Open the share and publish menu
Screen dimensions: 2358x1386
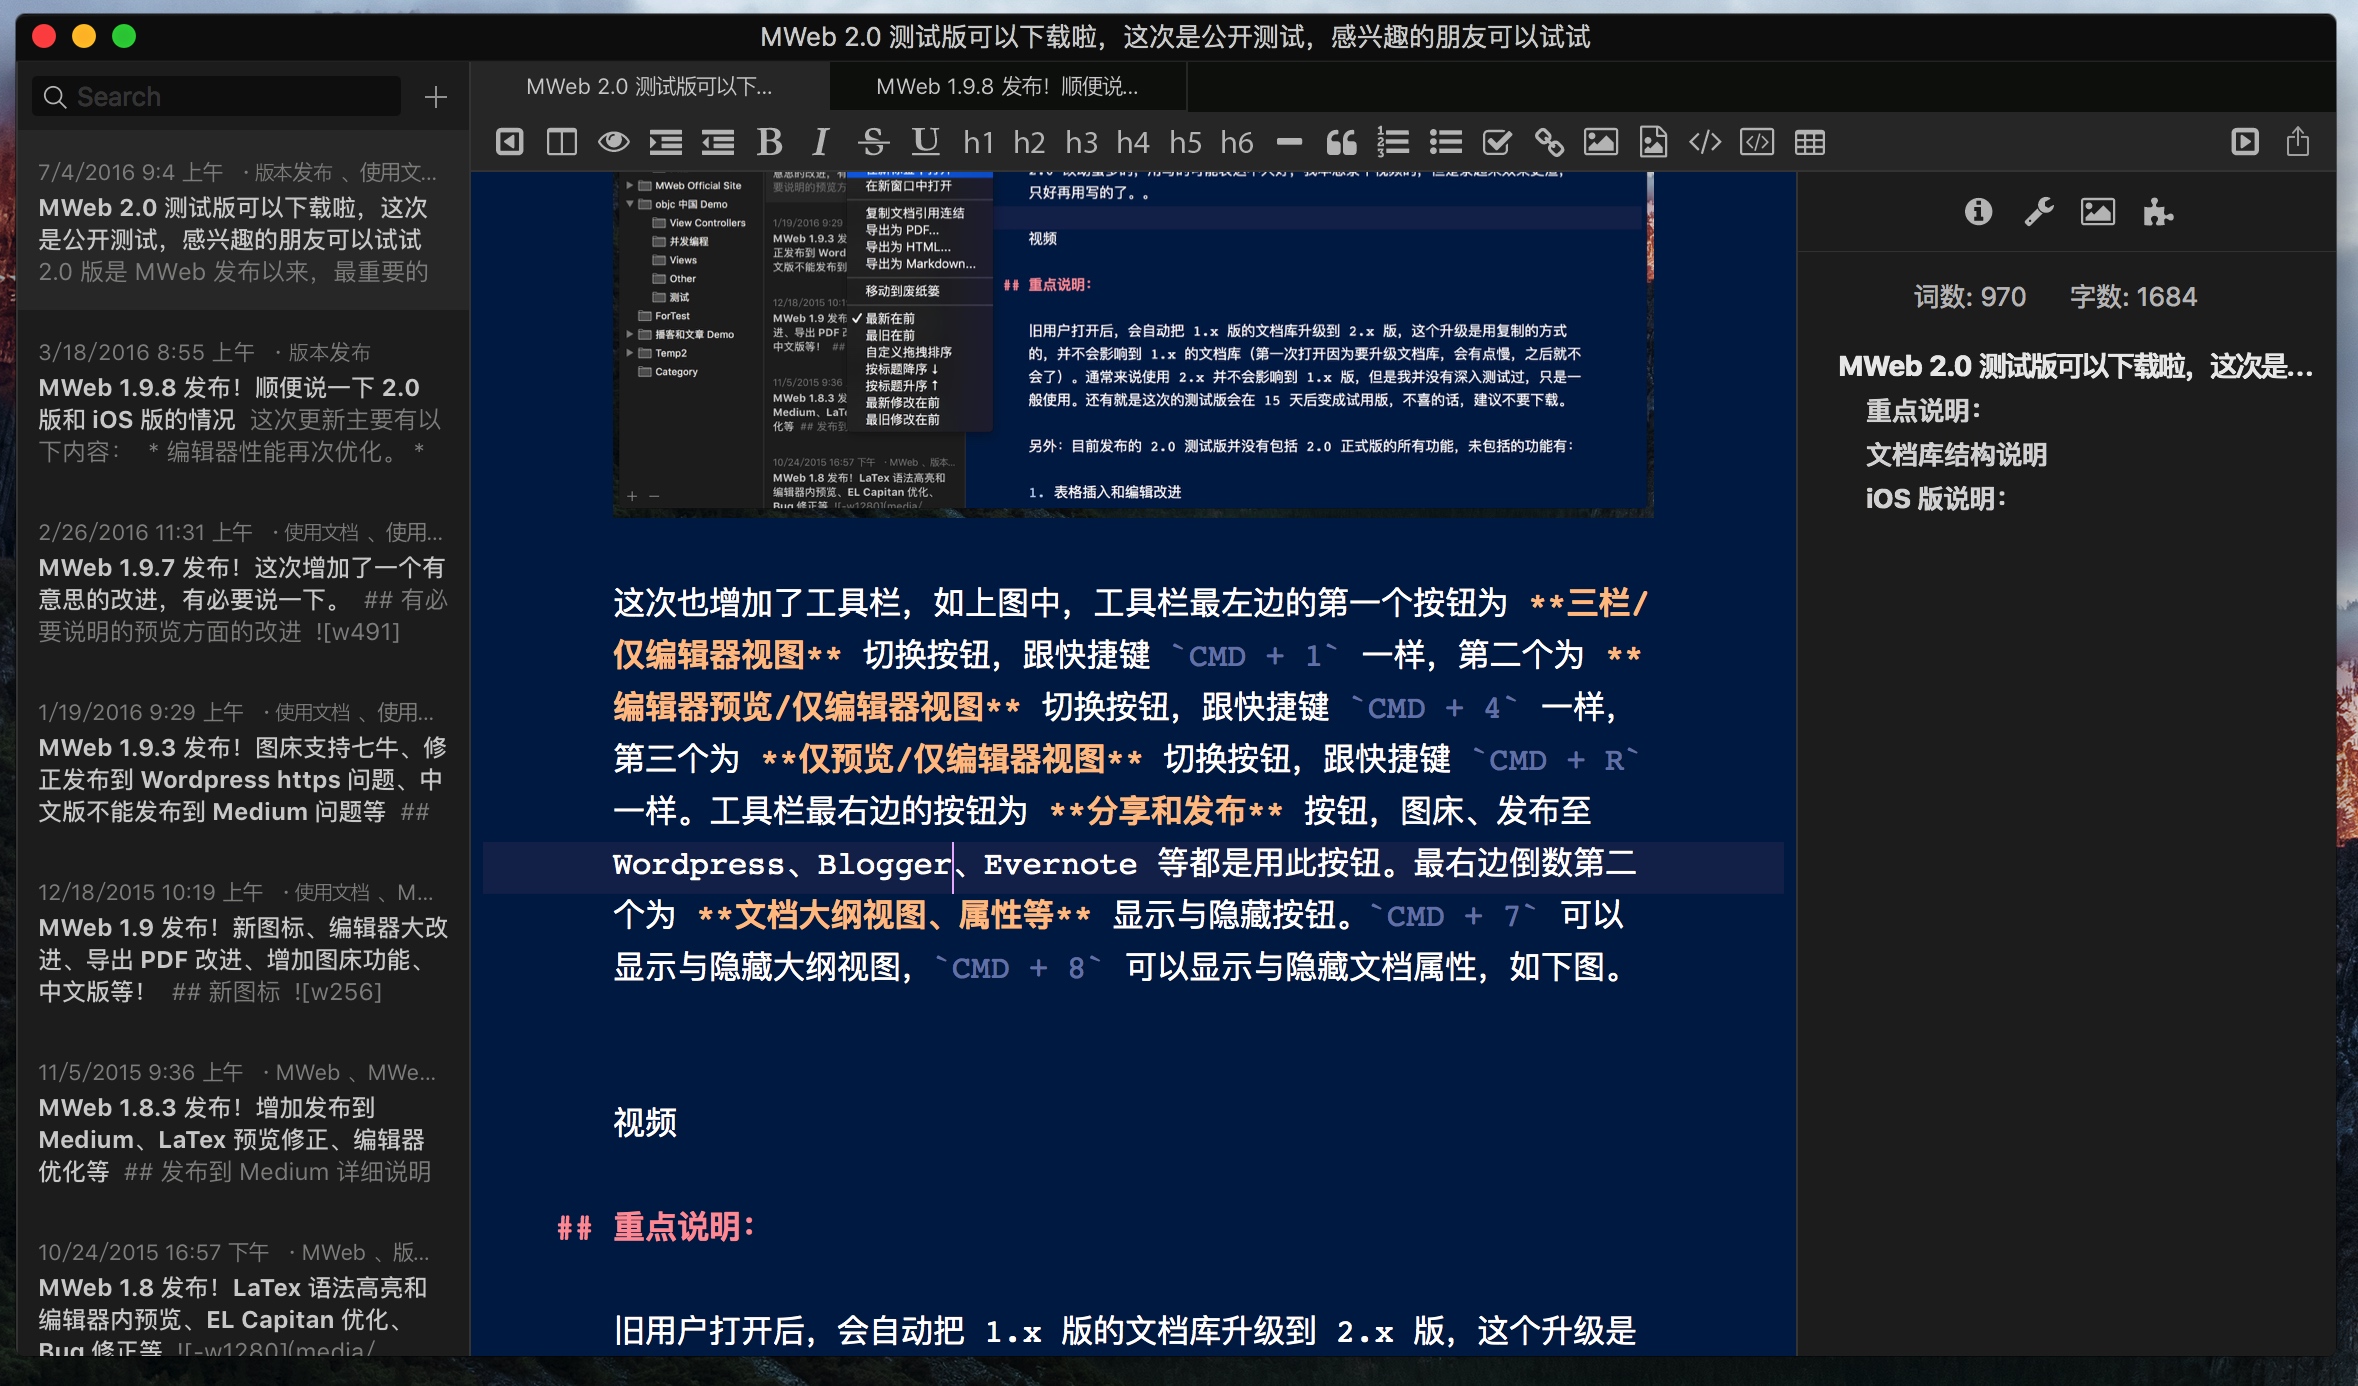tap(2297, 143)
